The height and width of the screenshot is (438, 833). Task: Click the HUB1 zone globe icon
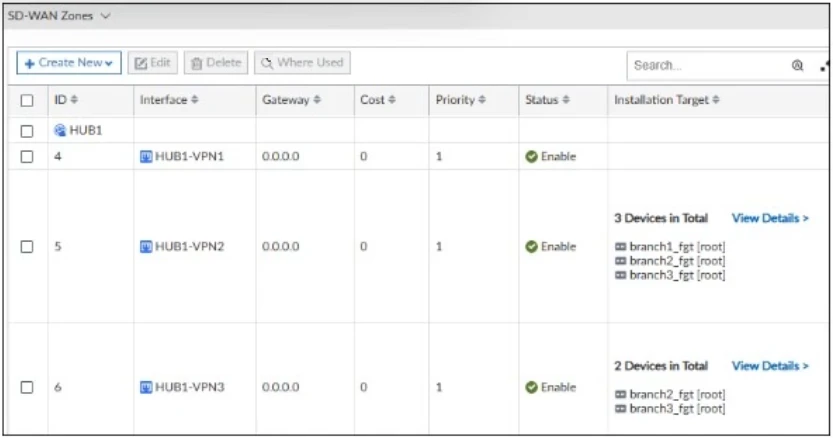pos(60,130)
